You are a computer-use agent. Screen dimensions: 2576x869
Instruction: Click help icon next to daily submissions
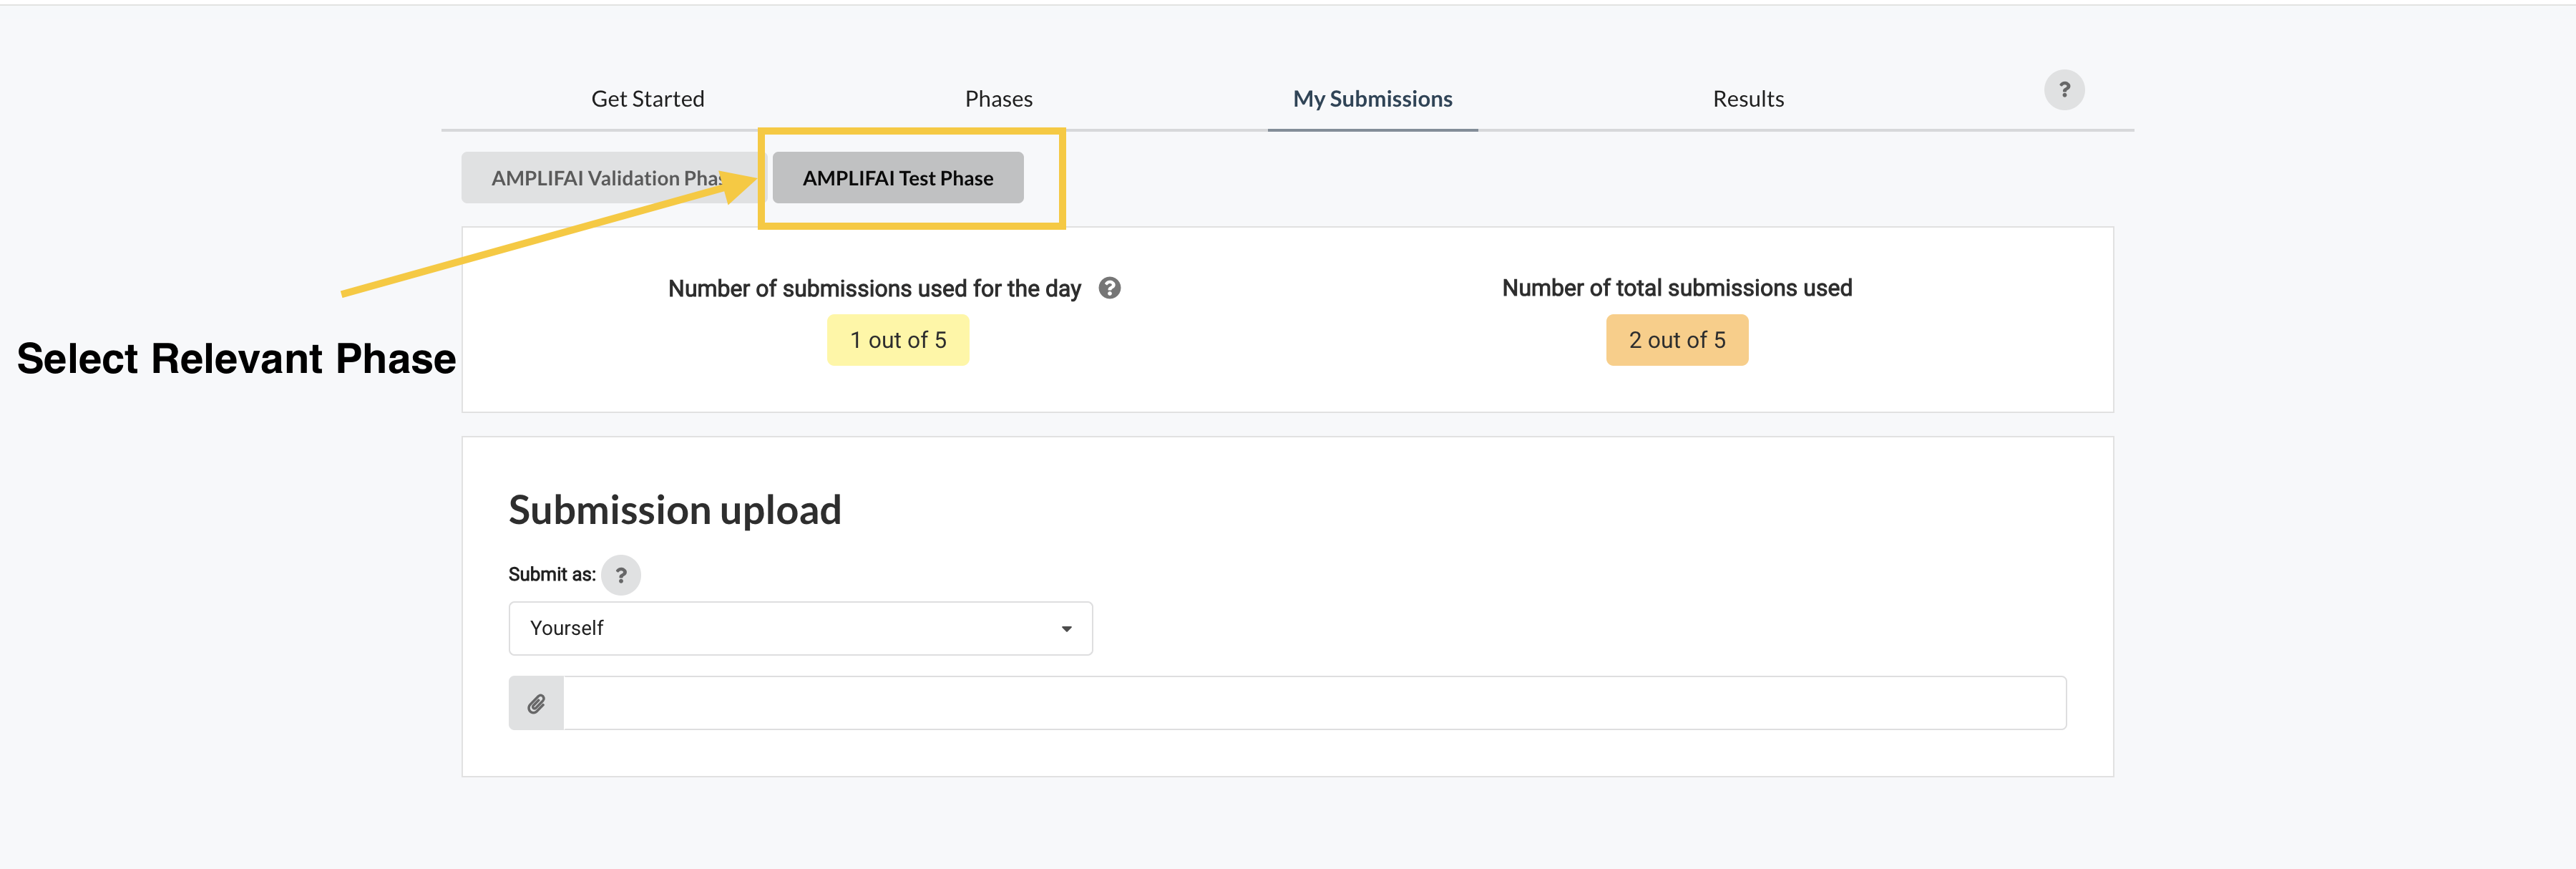(x=1109, y=288)
